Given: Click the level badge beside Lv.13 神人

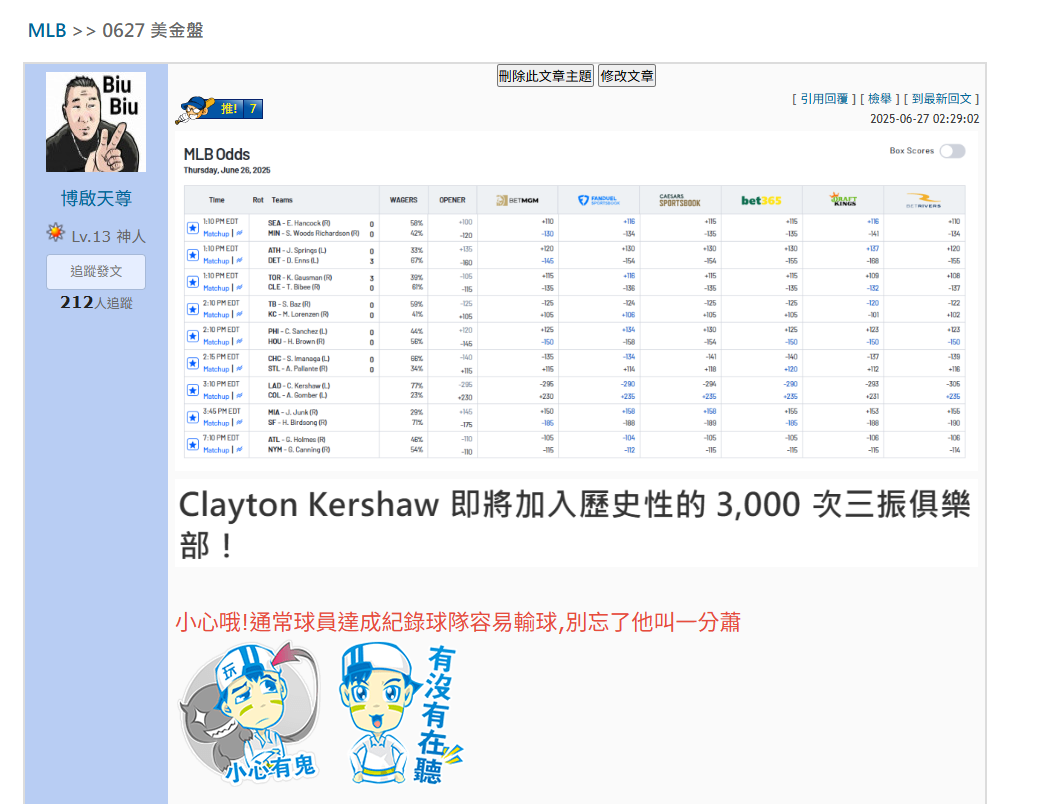Looking at the screenshot, I should (56, 233).
